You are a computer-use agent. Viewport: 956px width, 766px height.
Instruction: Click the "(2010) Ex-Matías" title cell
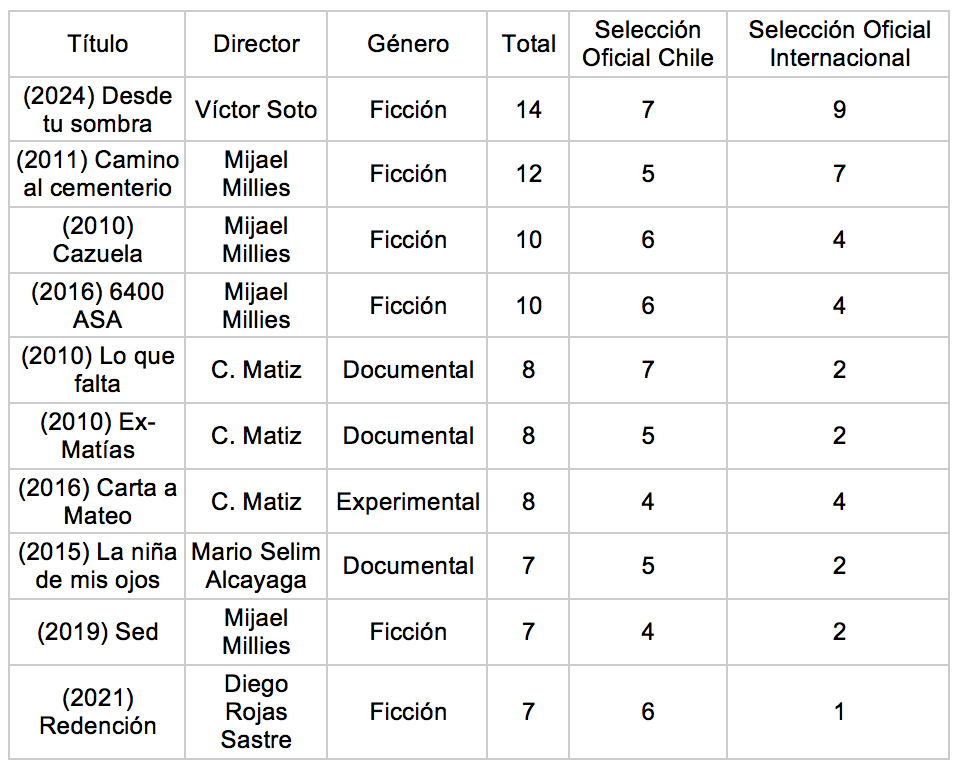[98, 436]
